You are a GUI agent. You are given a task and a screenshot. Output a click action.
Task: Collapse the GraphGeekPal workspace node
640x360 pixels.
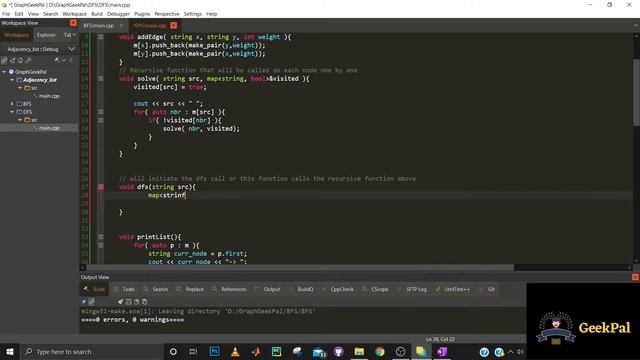pyautogui.click(x=4, y=72)
